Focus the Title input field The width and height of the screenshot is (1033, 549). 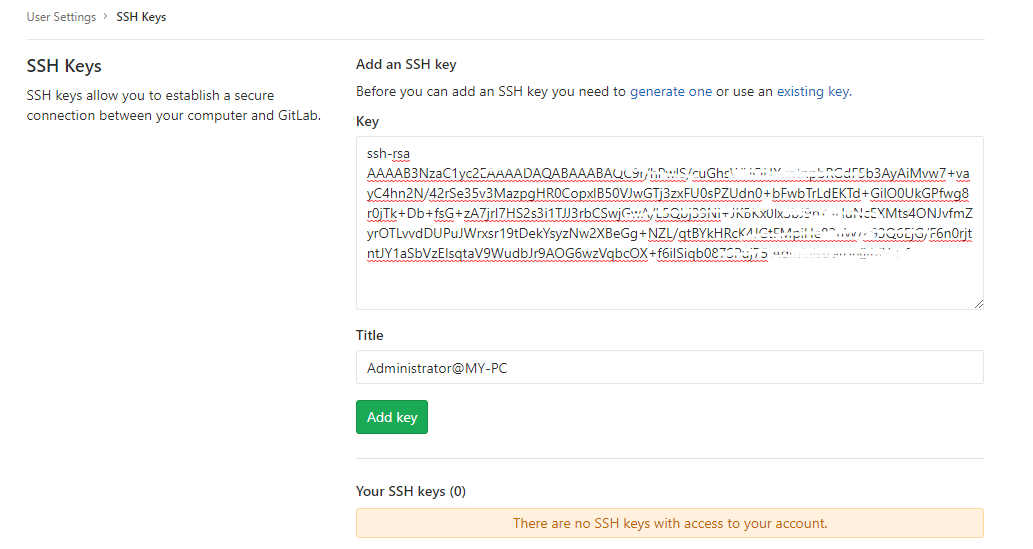point(670,367)
